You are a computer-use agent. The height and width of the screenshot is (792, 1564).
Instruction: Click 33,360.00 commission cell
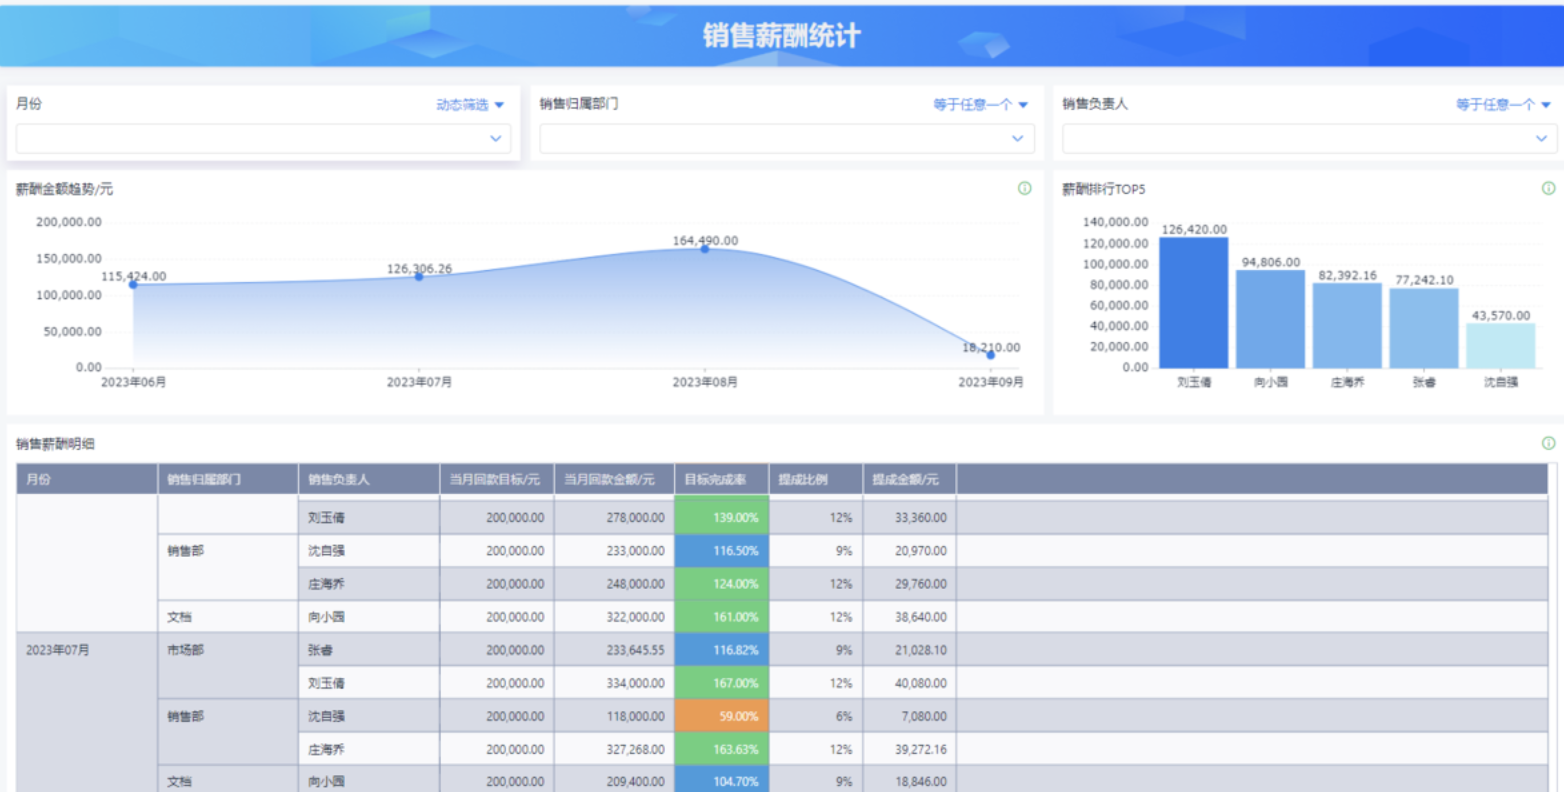coord(909,517)
